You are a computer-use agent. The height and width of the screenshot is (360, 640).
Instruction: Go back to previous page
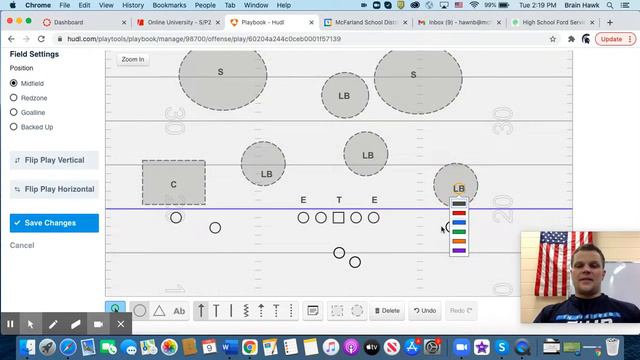coord(11,39)
